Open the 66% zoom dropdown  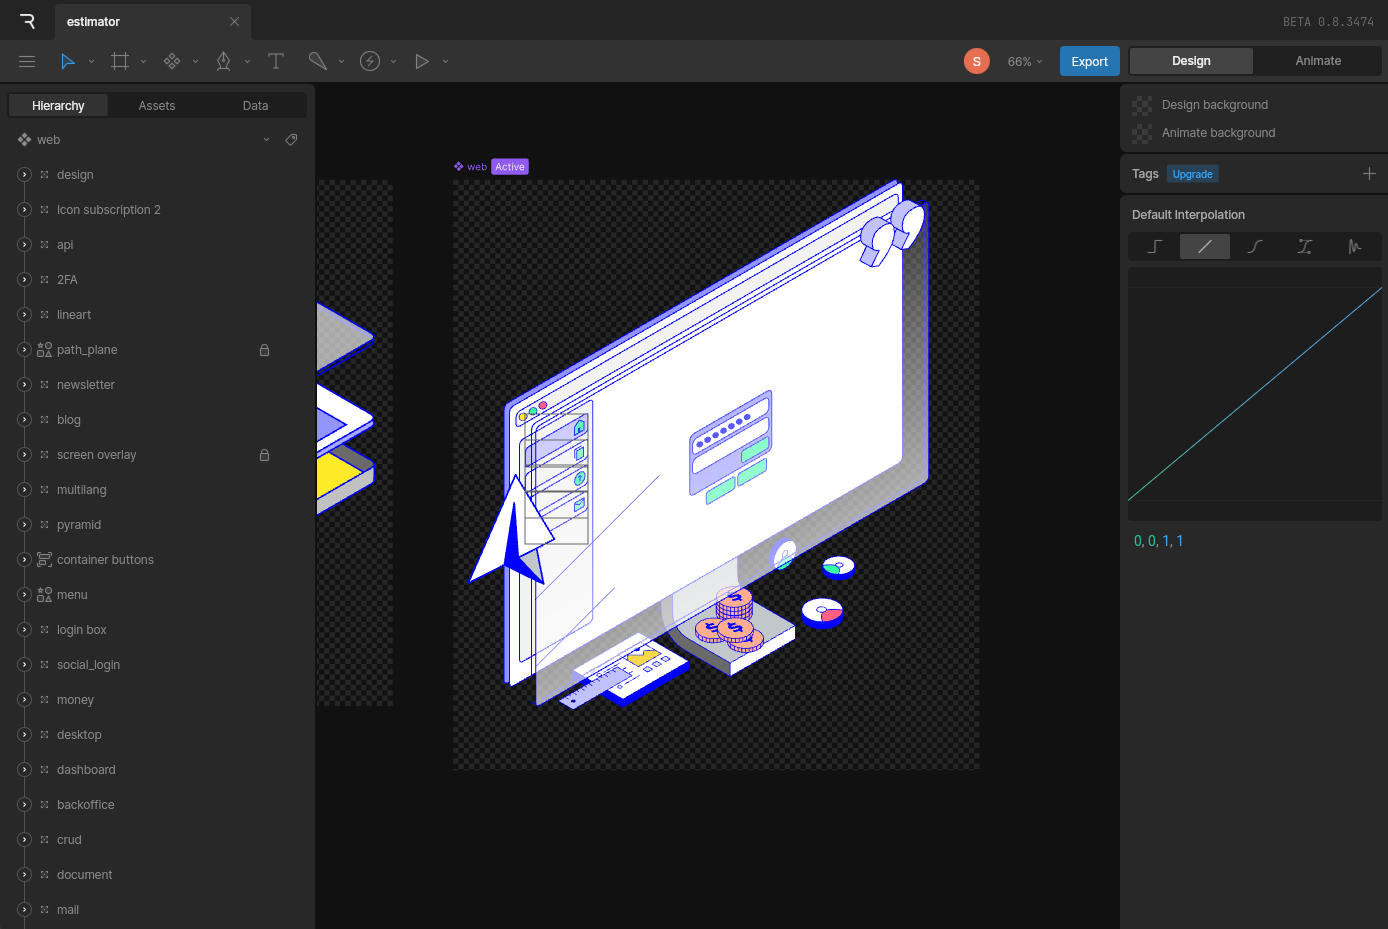point(1024,62)
